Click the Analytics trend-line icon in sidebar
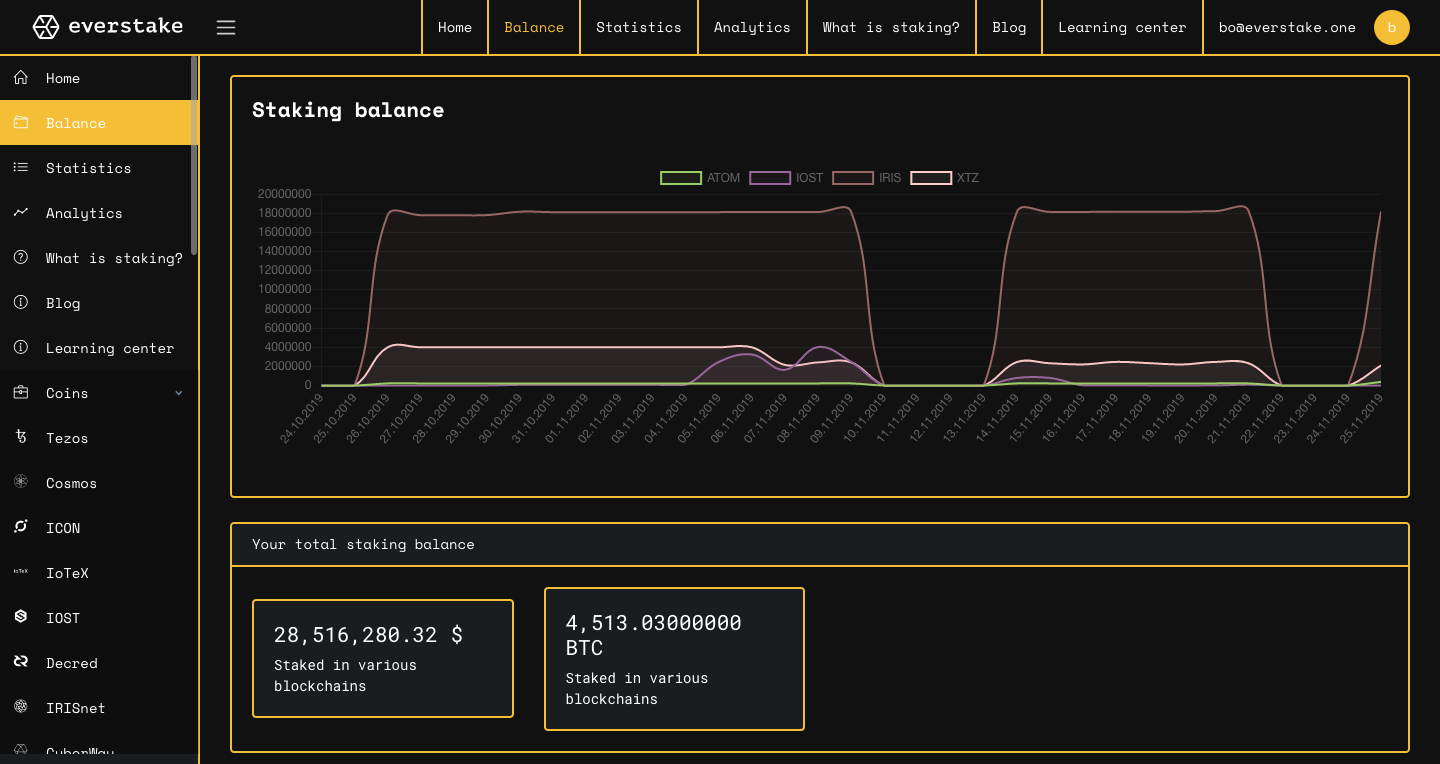This screenshot has height=764, width=1440. point(21,212)
